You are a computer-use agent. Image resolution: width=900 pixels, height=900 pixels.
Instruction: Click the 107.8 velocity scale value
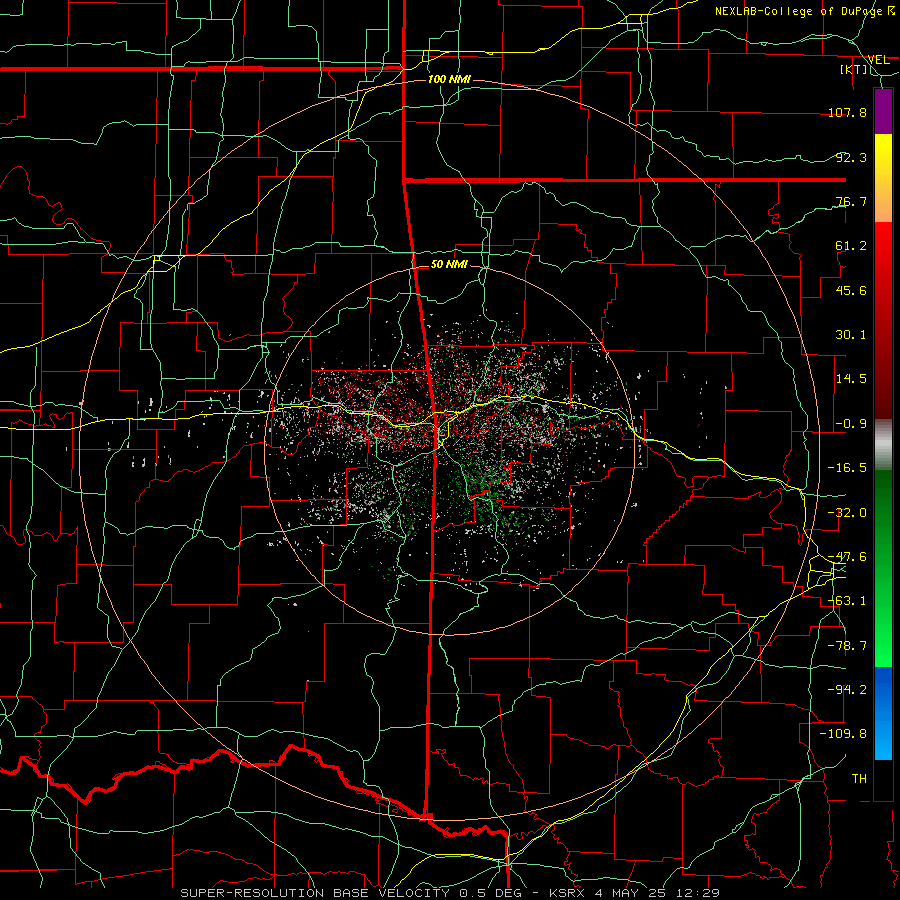pyautogui.click(x=847, y=112)
